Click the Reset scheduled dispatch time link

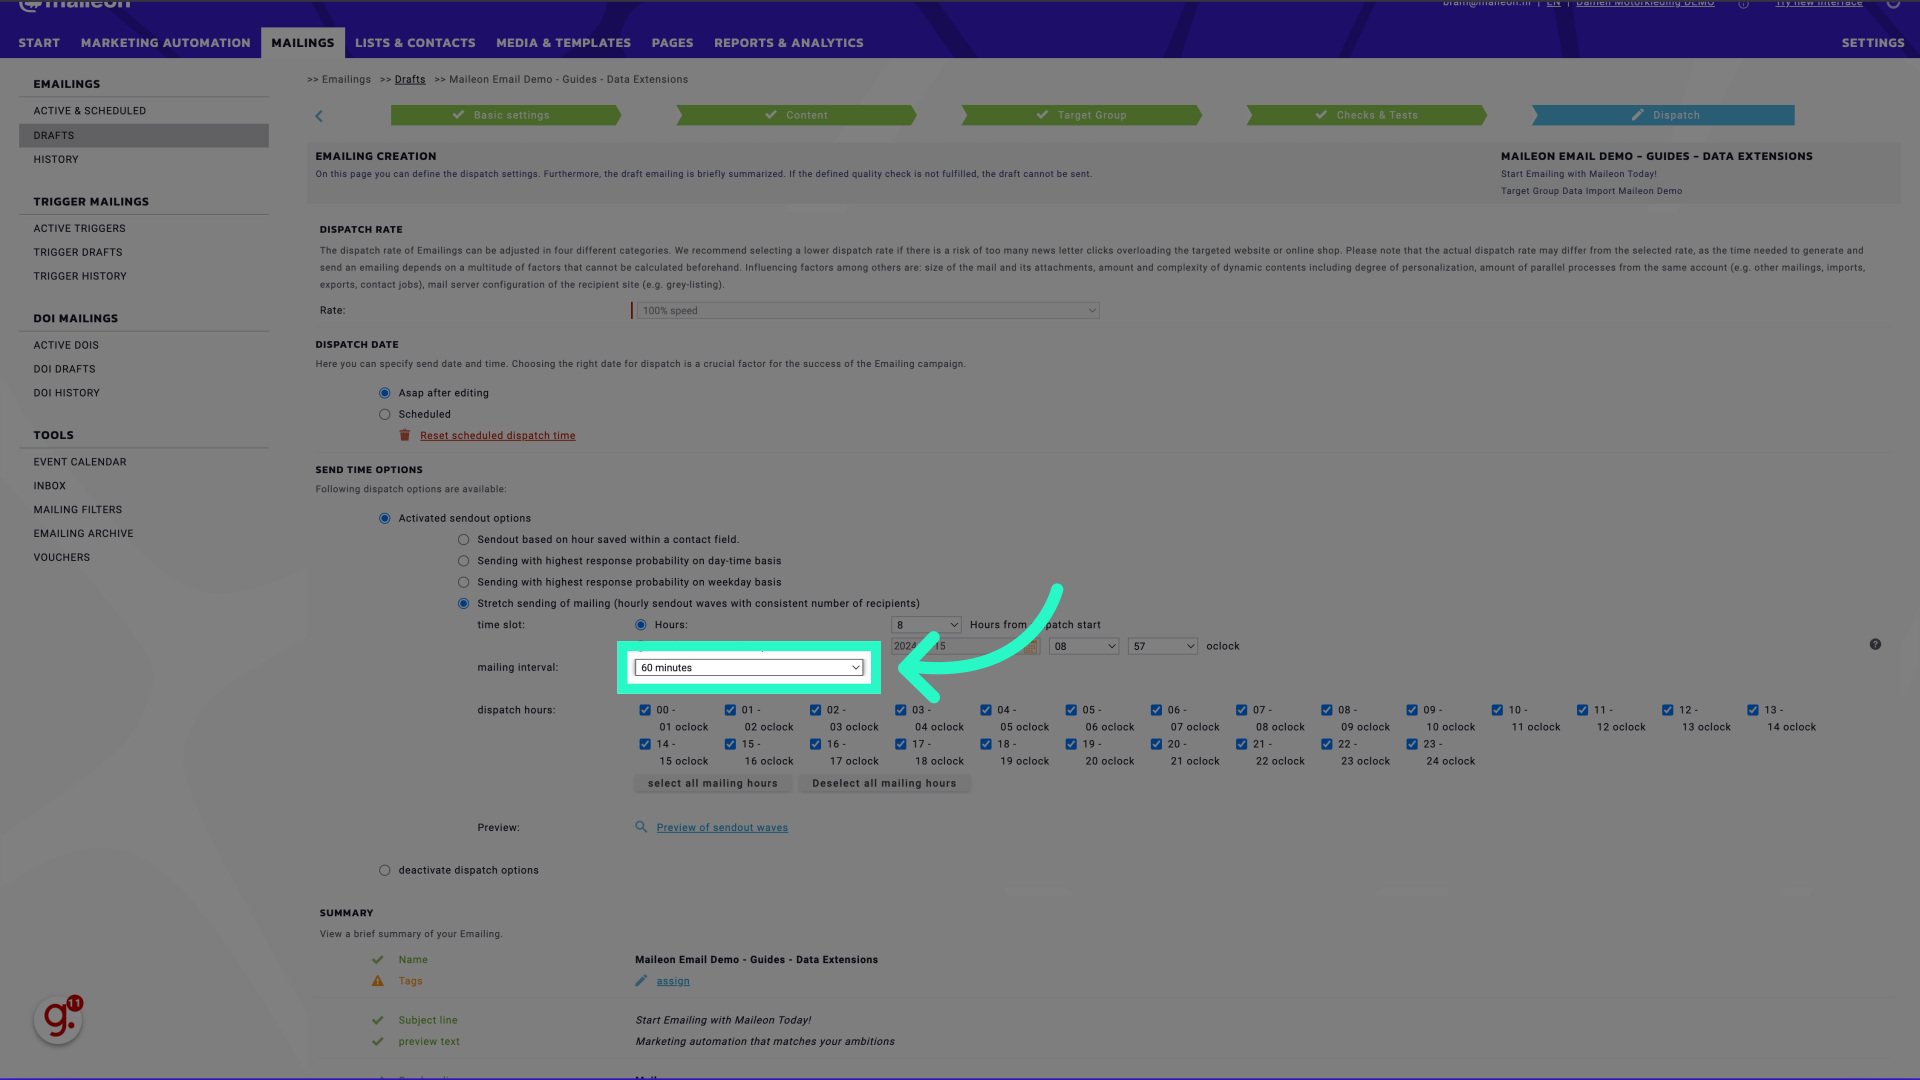497,435
